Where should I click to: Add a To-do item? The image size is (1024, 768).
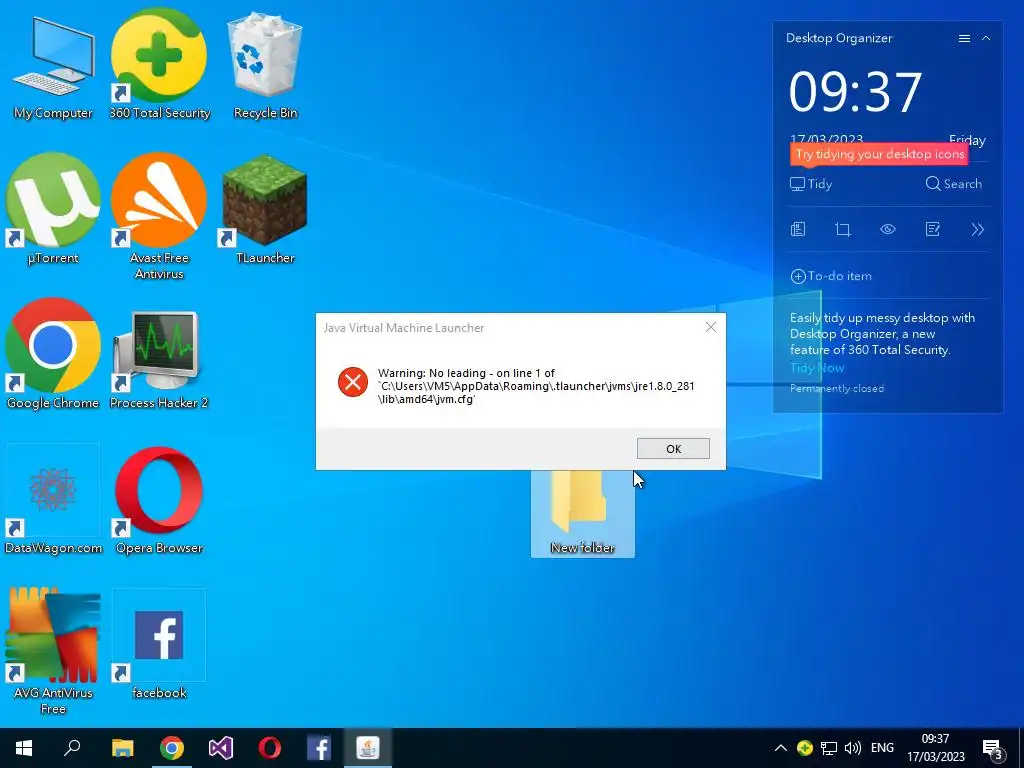pyautogui.click(x=831, y=276)
